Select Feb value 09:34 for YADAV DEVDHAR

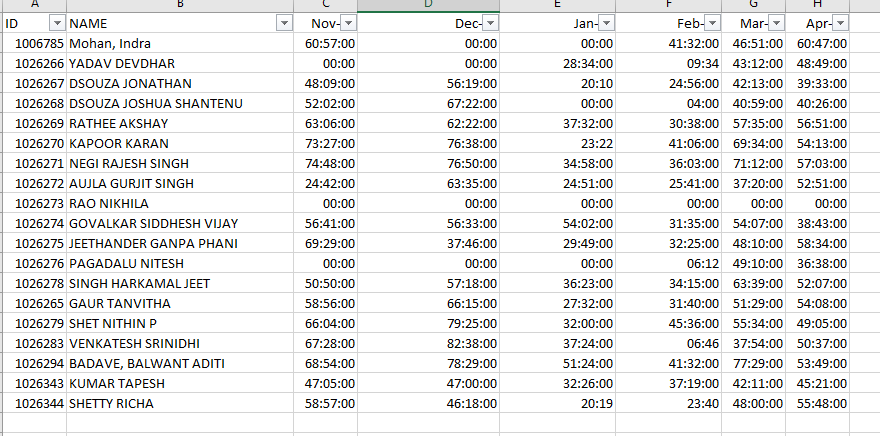coord(668,63)
